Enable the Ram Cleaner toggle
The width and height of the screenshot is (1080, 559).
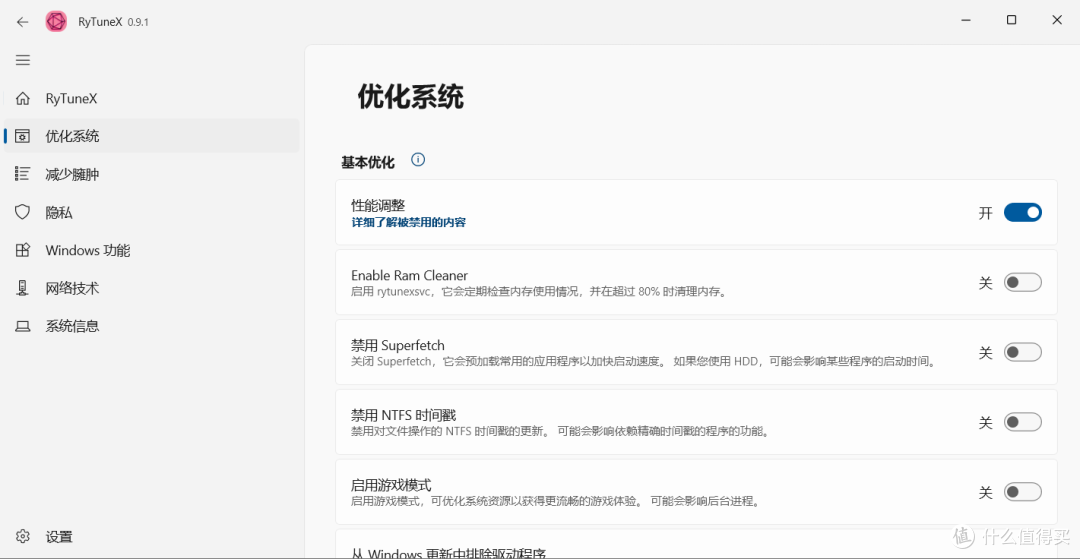click(x=1022, y=282)
